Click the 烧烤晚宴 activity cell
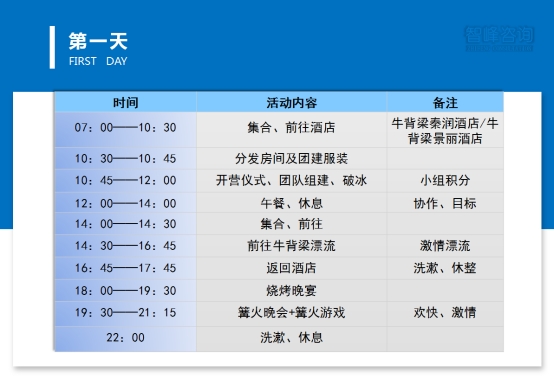The width and height of the screenshot is (554, 379). (291, 291)
